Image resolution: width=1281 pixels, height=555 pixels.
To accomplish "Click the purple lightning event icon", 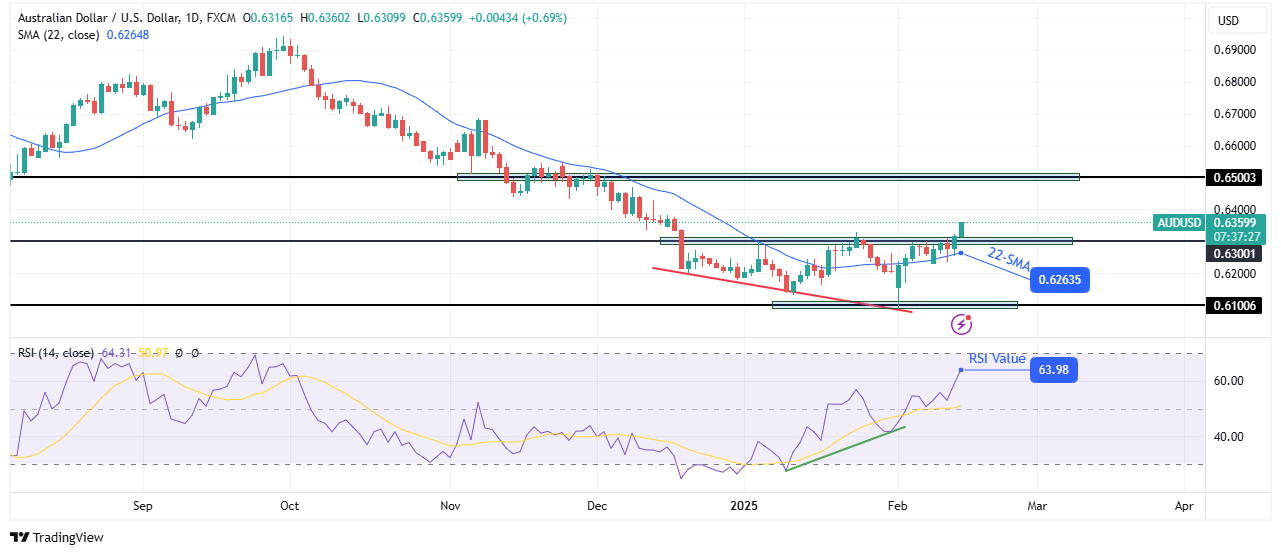I will [962, 323].
